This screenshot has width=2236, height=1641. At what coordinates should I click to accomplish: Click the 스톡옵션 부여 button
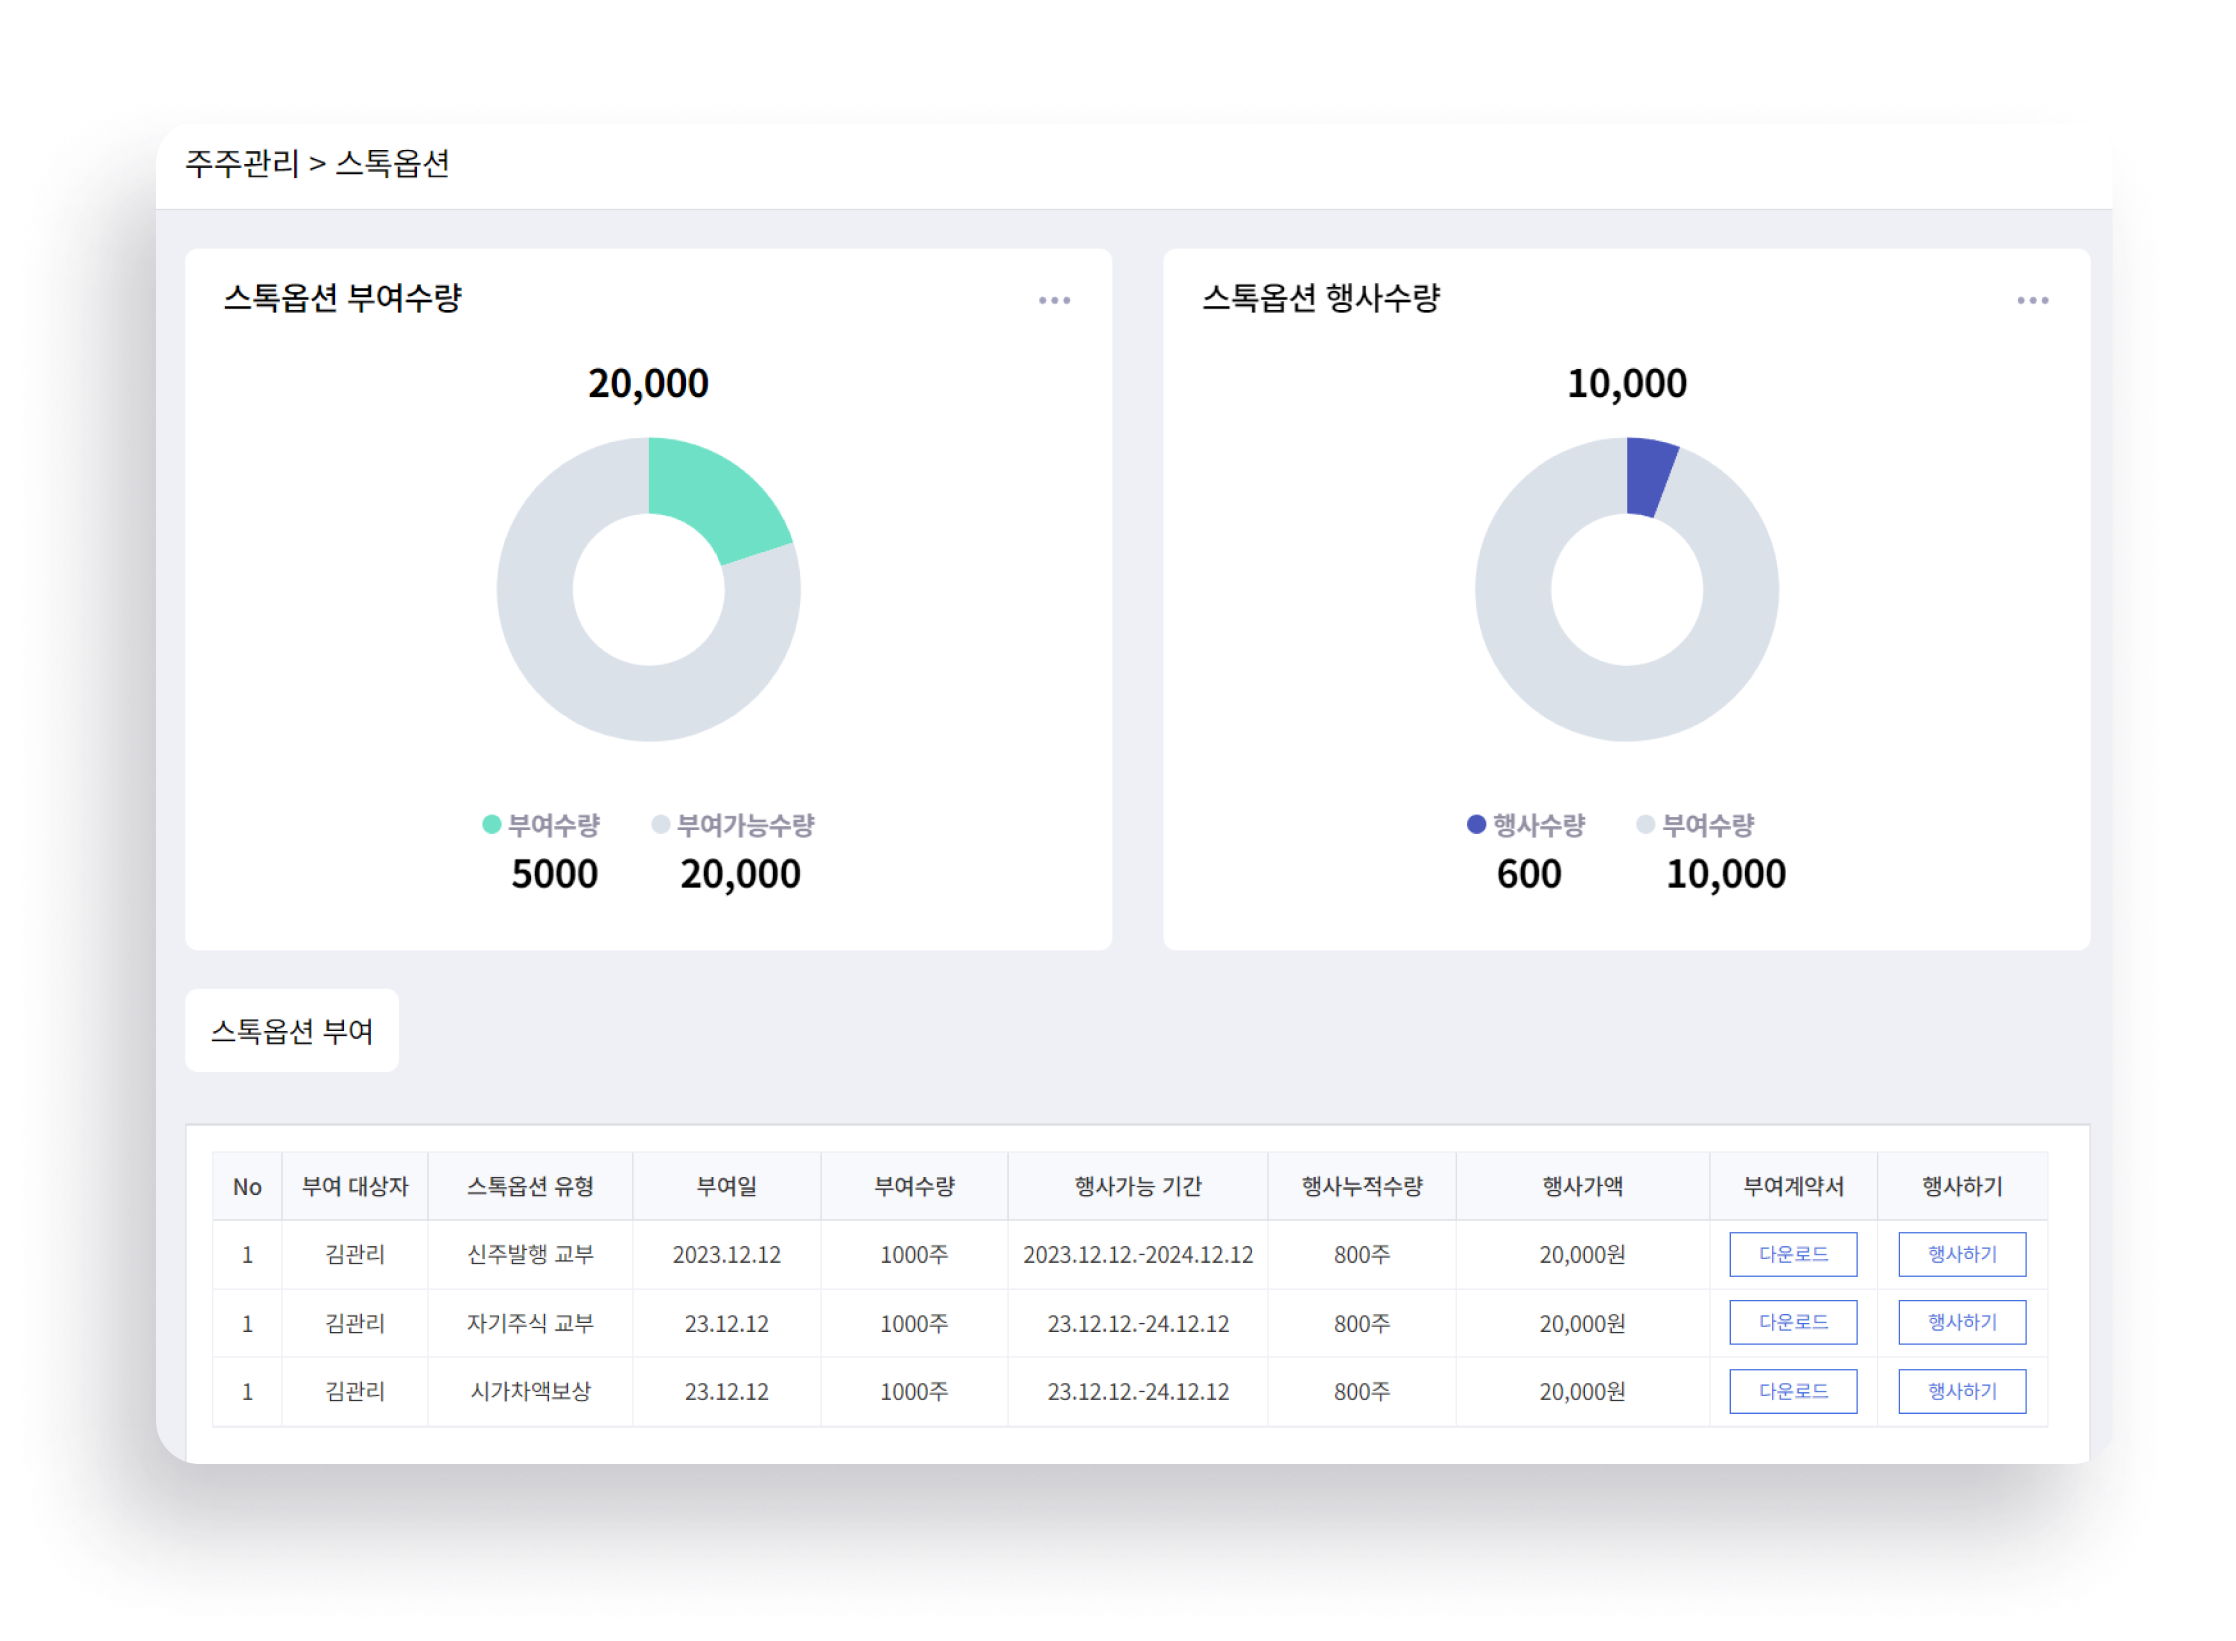click(292, 1031)
